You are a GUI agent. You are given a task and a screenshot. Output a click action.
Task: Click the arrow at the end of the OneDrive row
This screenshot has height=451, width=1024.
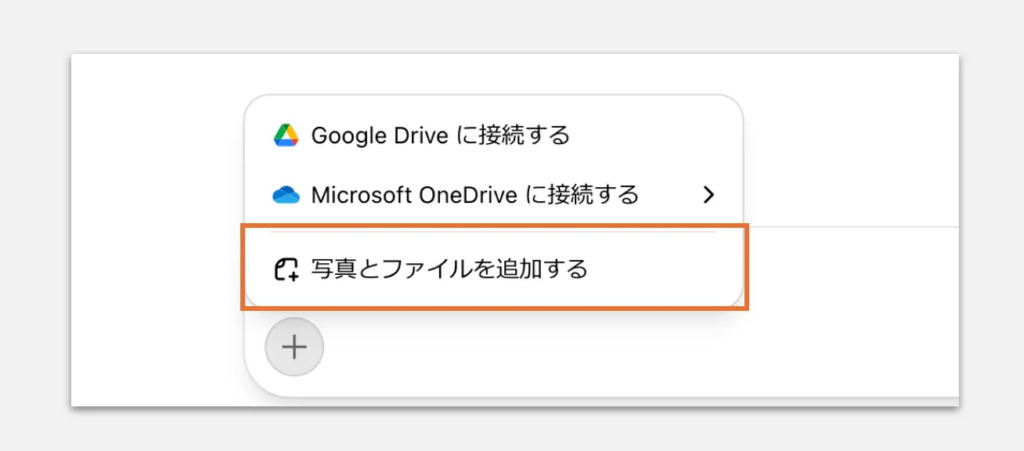click(x=709, y=194)
